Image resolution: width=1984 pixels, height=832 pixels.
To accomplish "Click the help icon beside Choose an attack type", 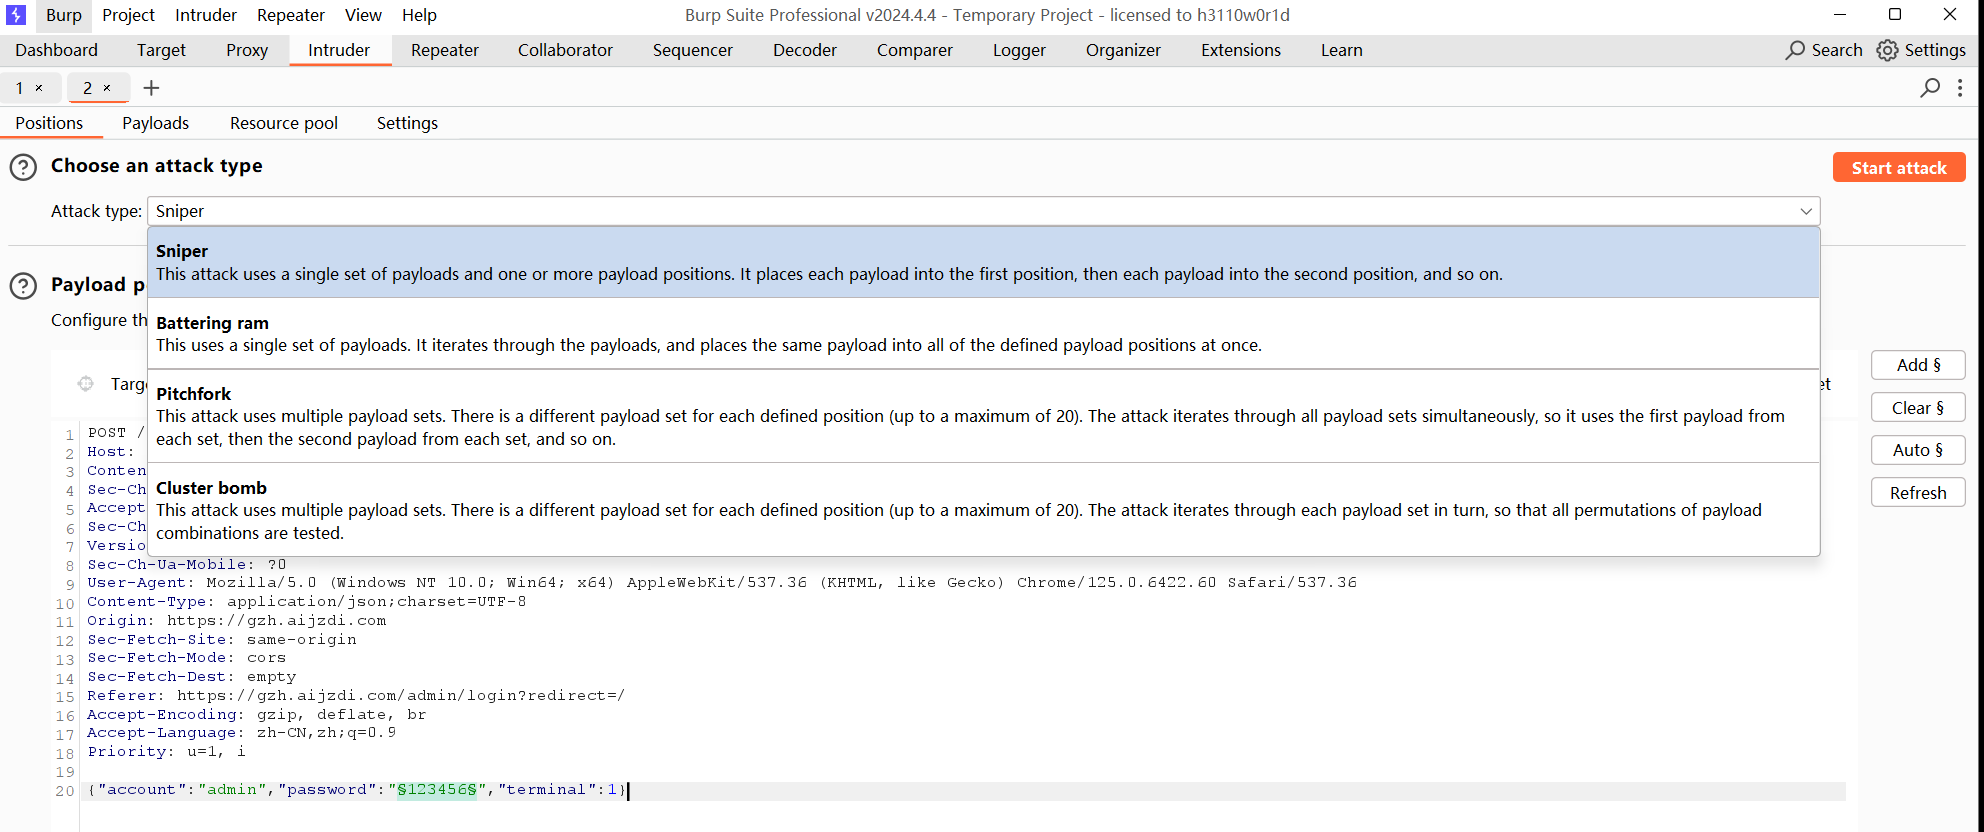I will coord(23,167).
